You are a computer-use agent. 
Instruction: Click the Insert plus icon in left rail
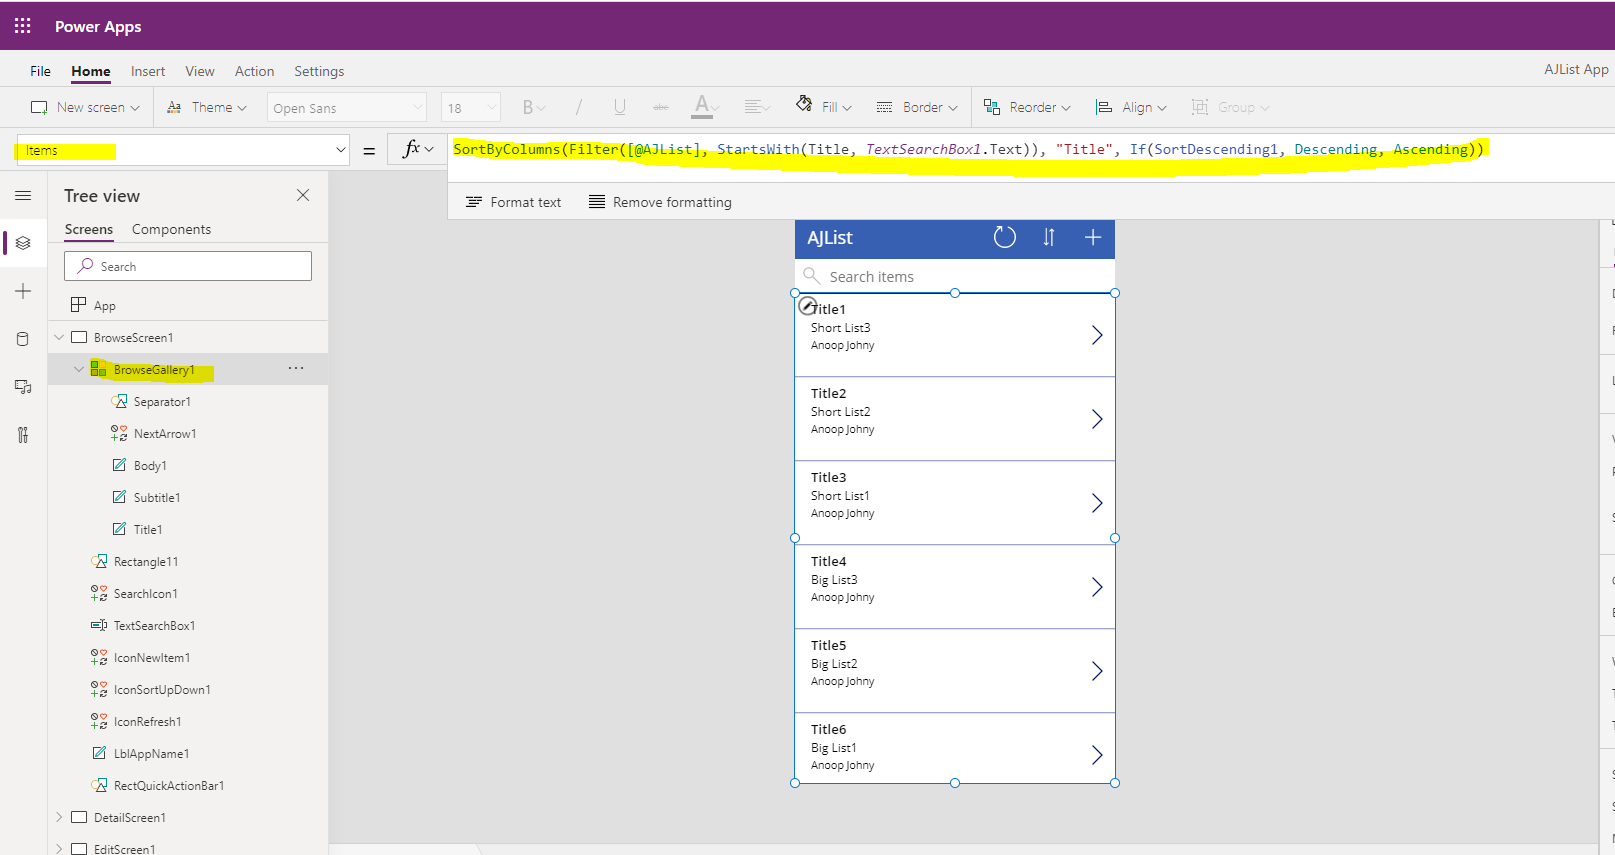coord(23,291)
